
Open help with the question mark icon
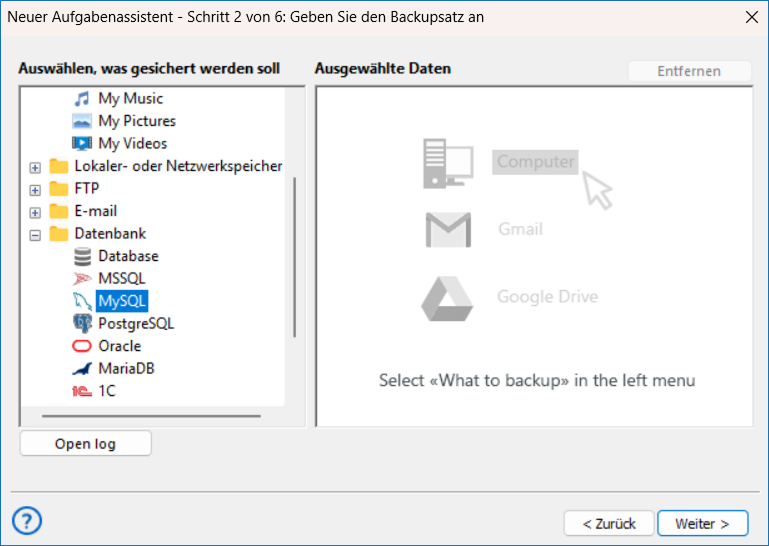27,520
